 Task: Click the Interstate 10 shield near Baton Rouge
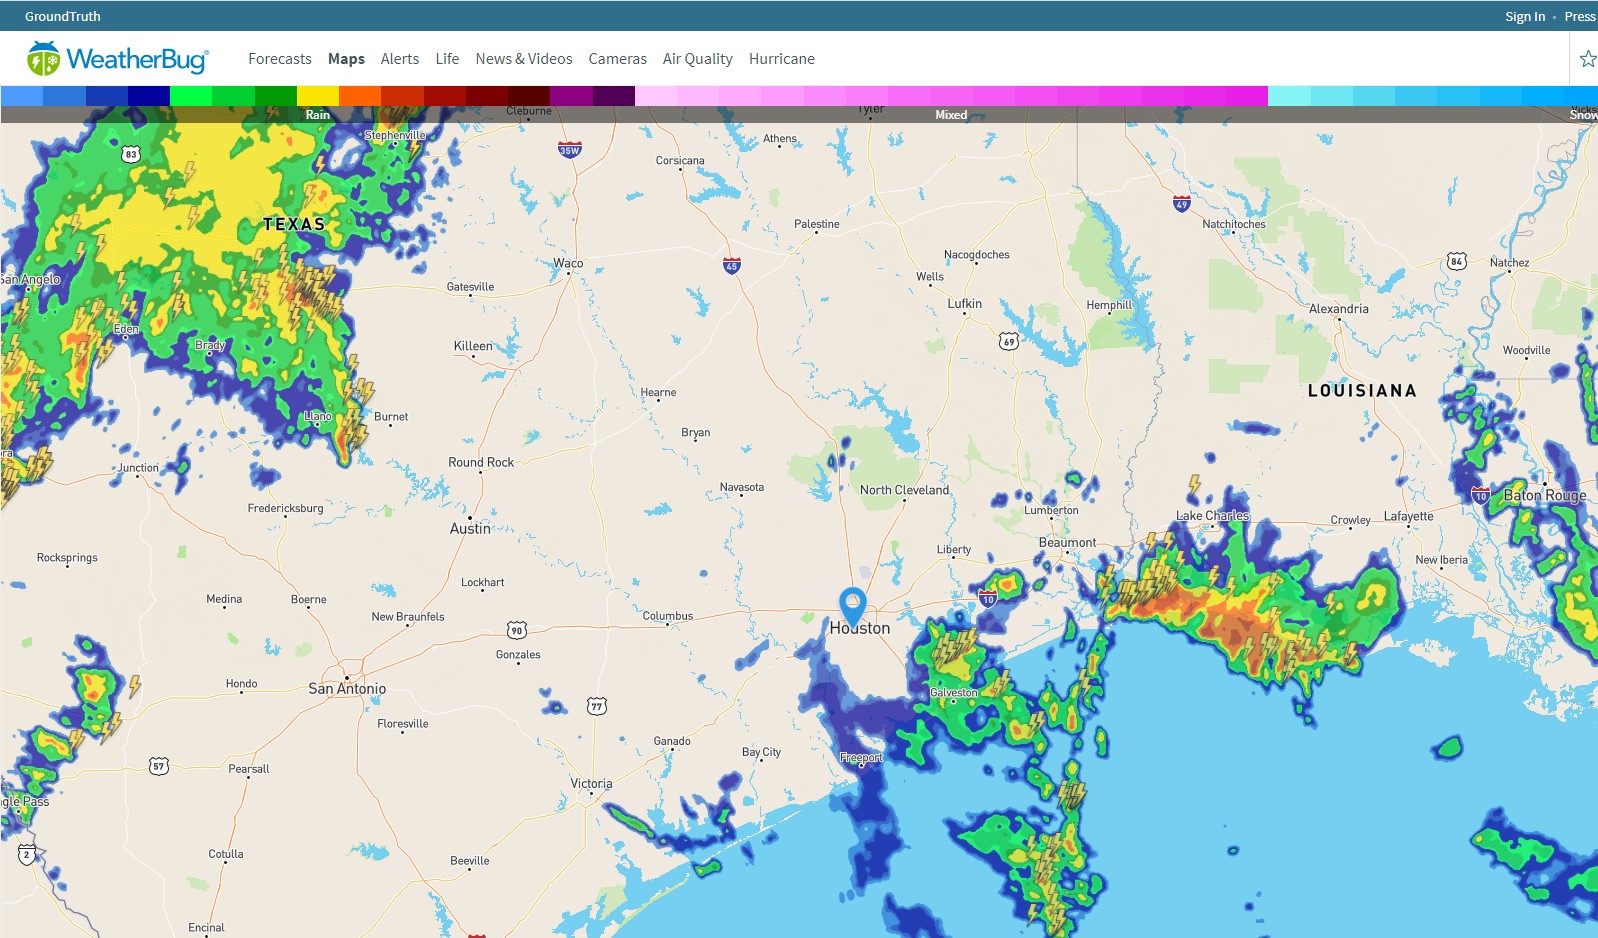pyautogui.click(x=1481, y=495)
